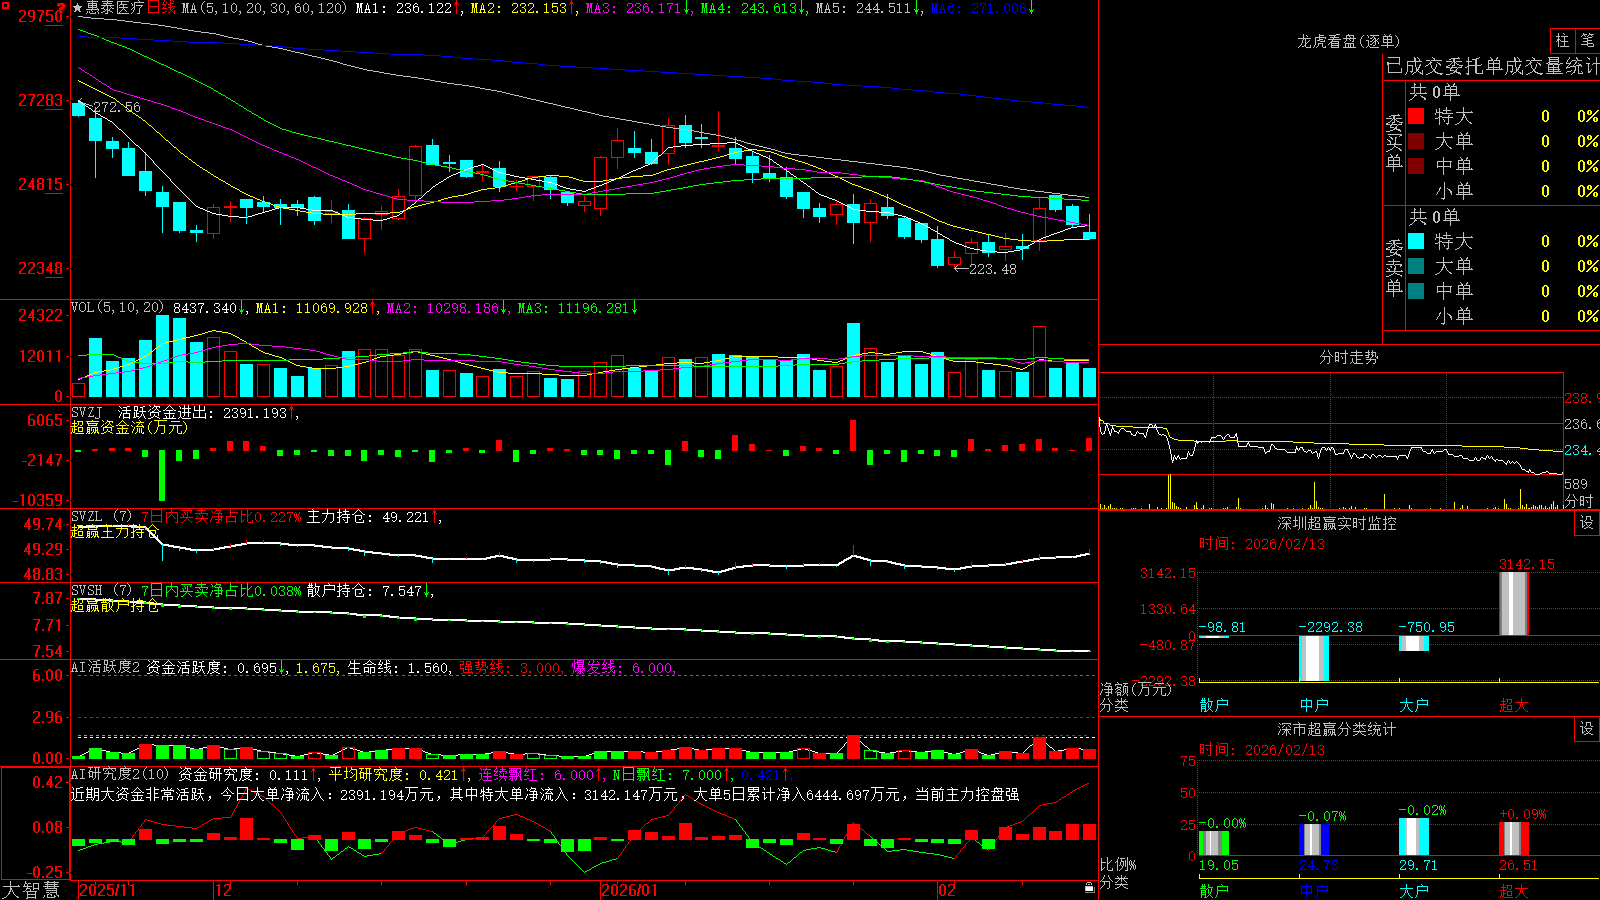The image size is (1600, 900).
Task: Change the 日线 period label
Action: (161, 8)
